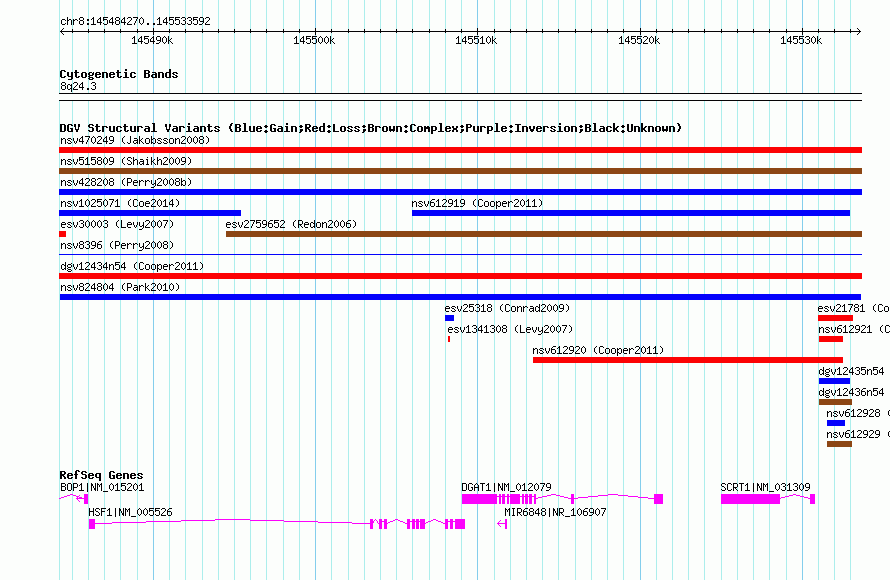
Task: Open the dgv12435n54 label
Action: [851, 371]
